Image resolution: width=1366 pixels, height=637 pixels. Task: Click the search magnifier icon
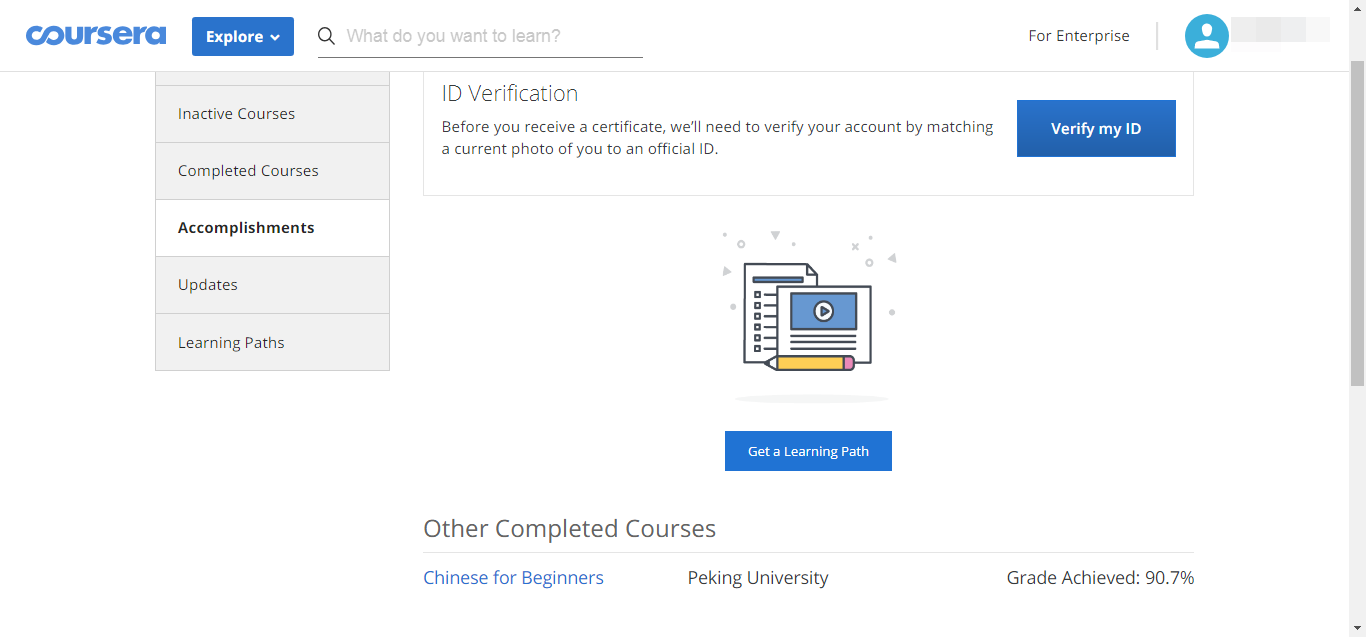(326, 36)
